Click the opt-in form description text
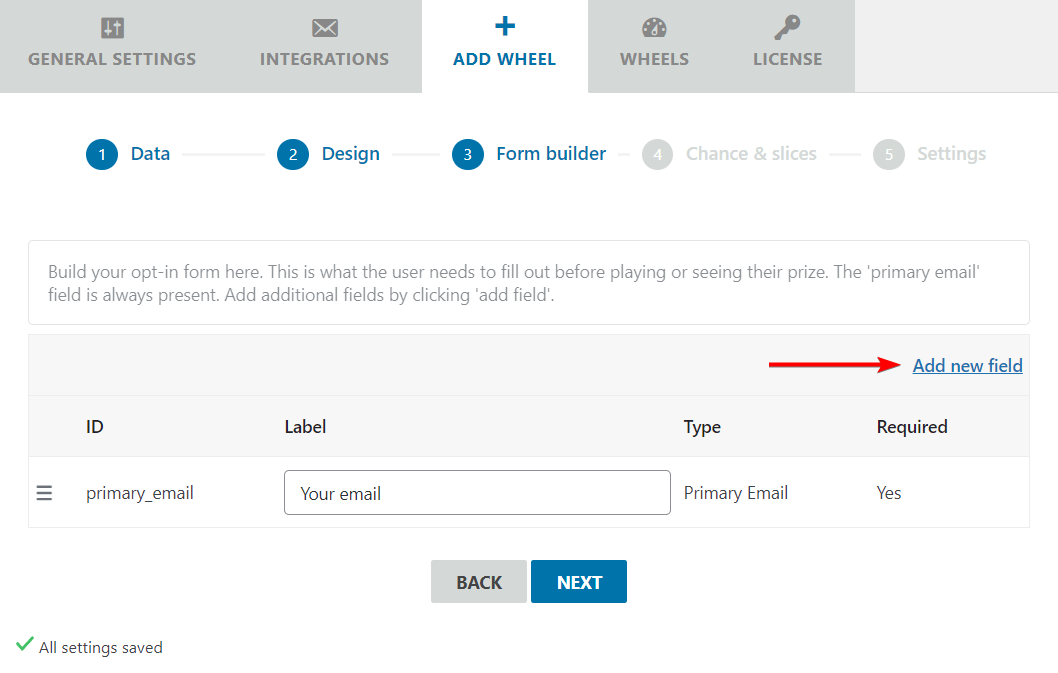Viewport: 1058px width, 673px height. (513, 283)
